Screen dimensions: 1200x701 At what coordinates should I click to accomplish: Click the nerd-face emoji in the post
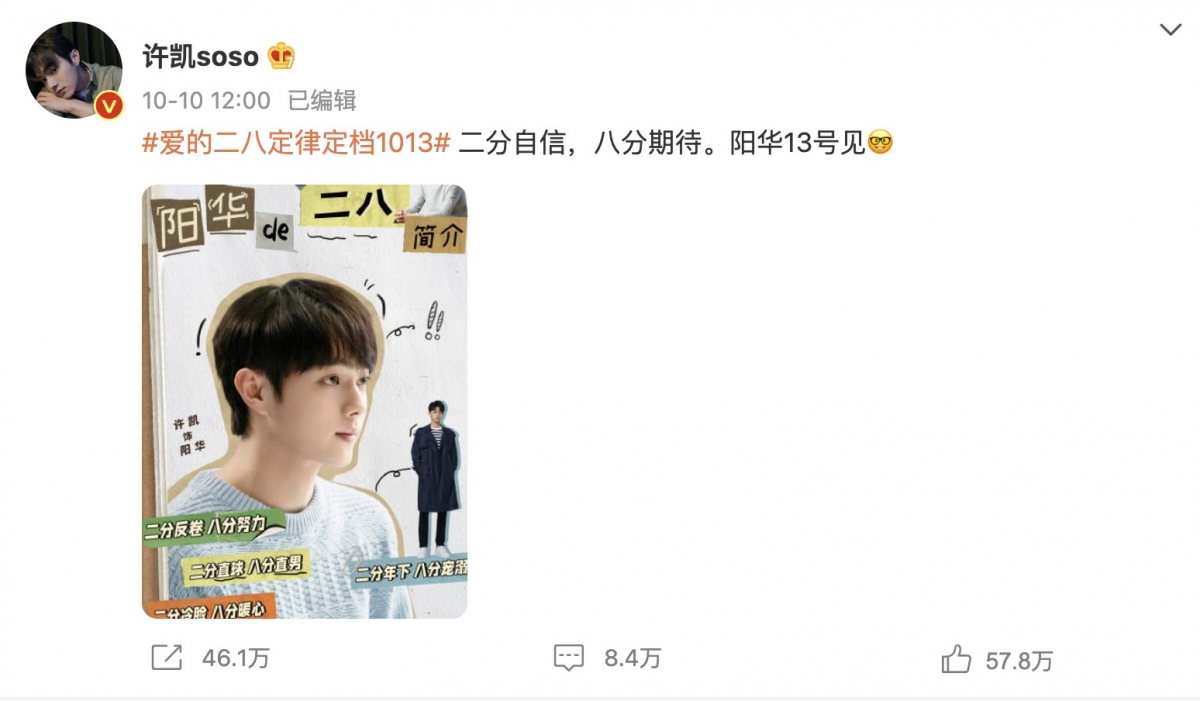pos(880,142)
